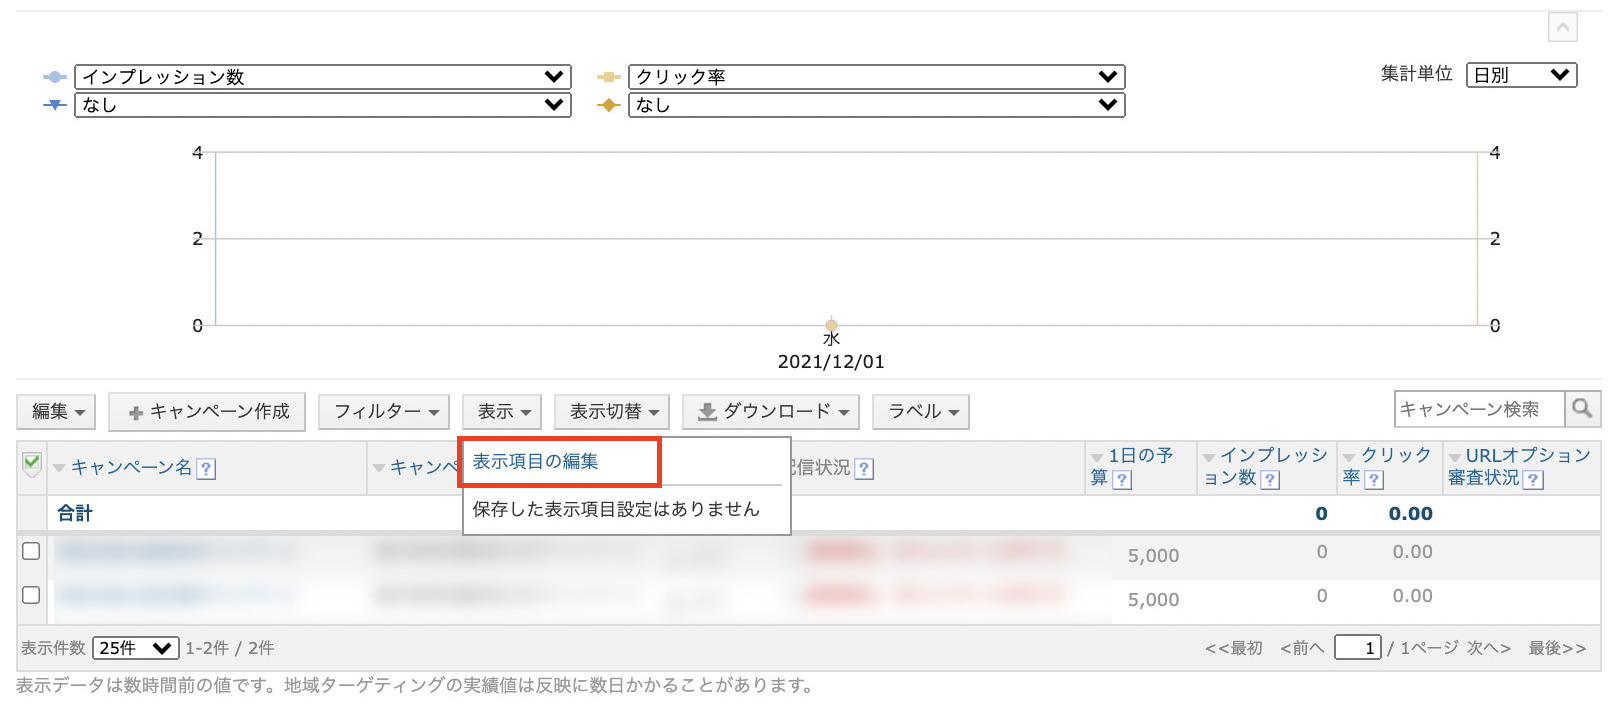
Task: Open the 表示件数 25件 dropdown
Action: click(135, 648)
